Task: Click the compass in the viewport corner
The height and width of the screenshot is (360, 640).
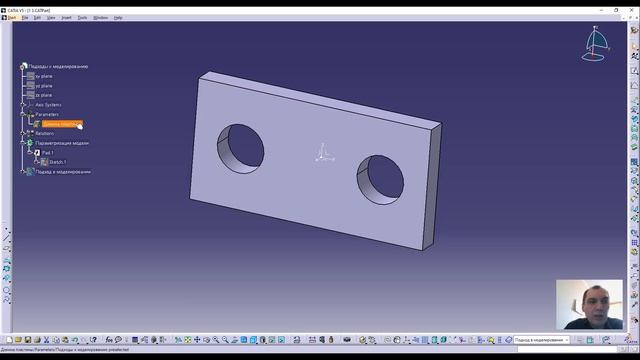Action: [x=596, y=43]
